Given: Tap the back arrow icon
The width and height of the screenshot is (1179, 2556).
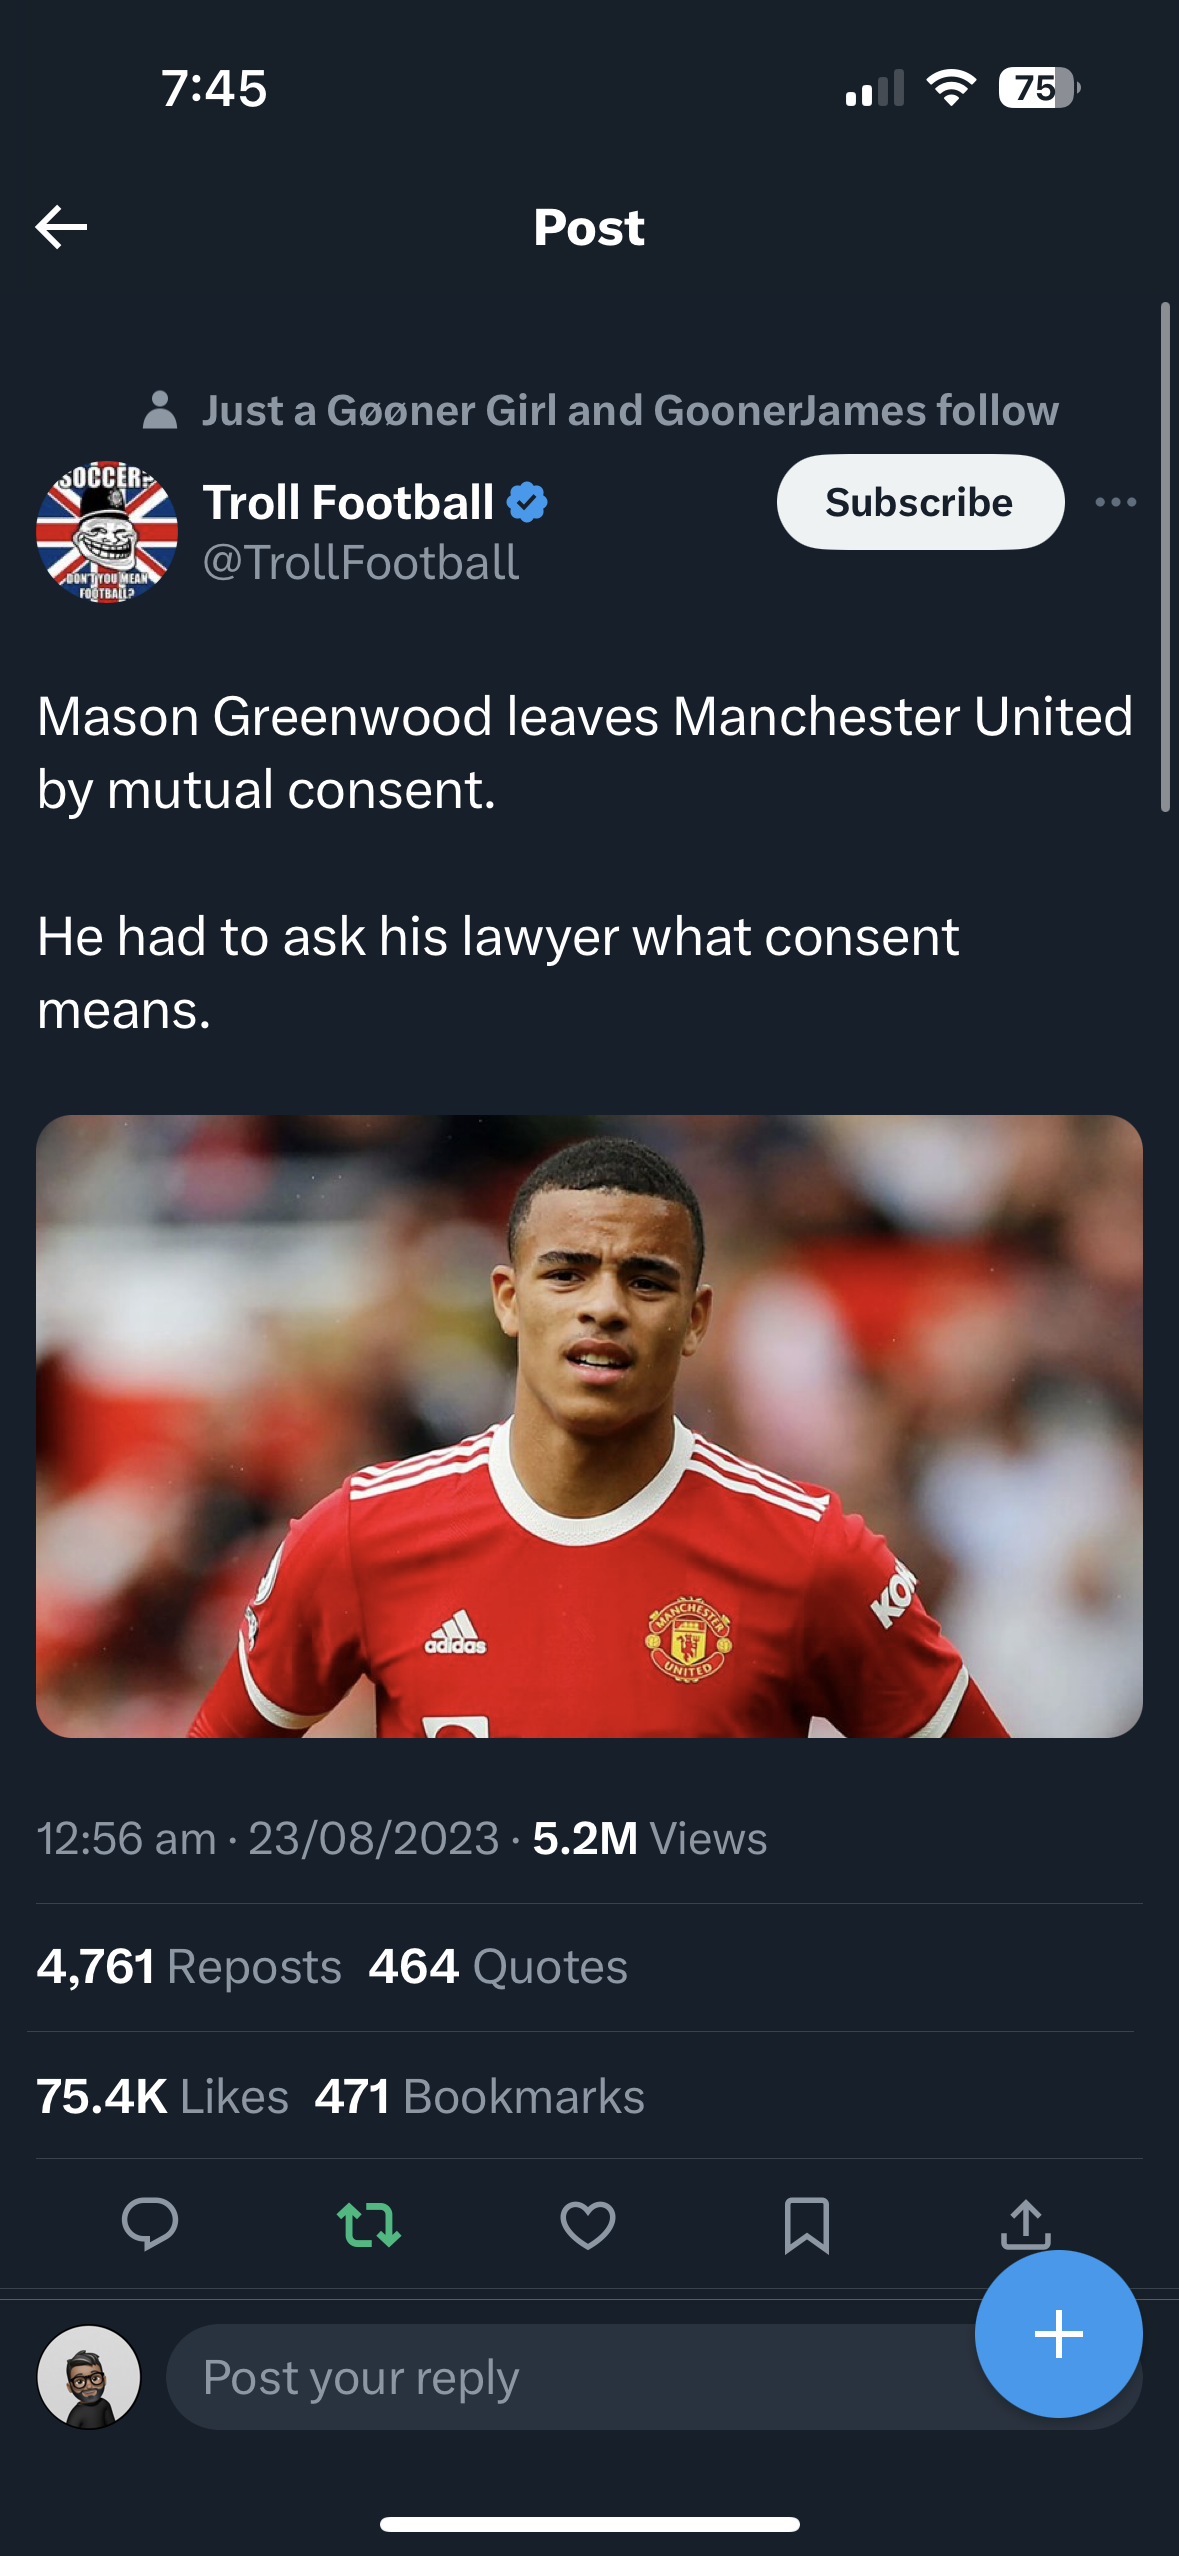Looking at the screenshot, I should (x=61, y=227).
